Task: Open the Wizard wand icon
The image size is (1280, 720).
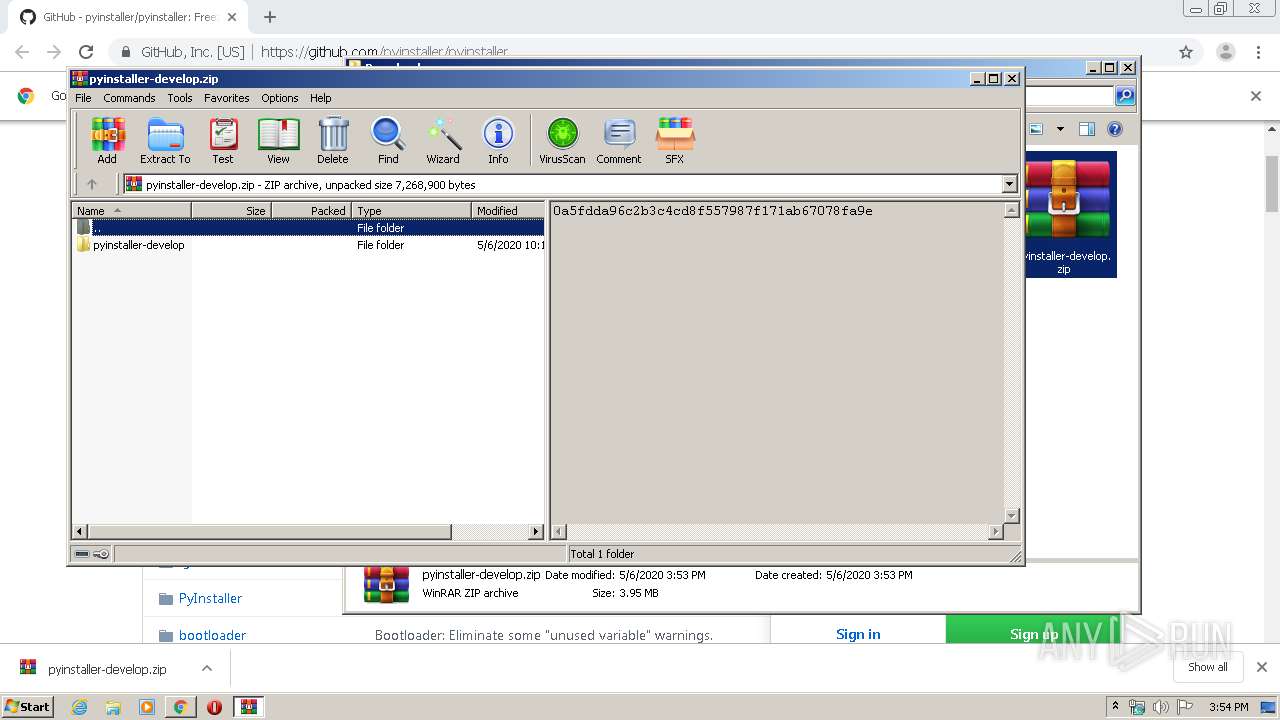Action: coord(443,141)
